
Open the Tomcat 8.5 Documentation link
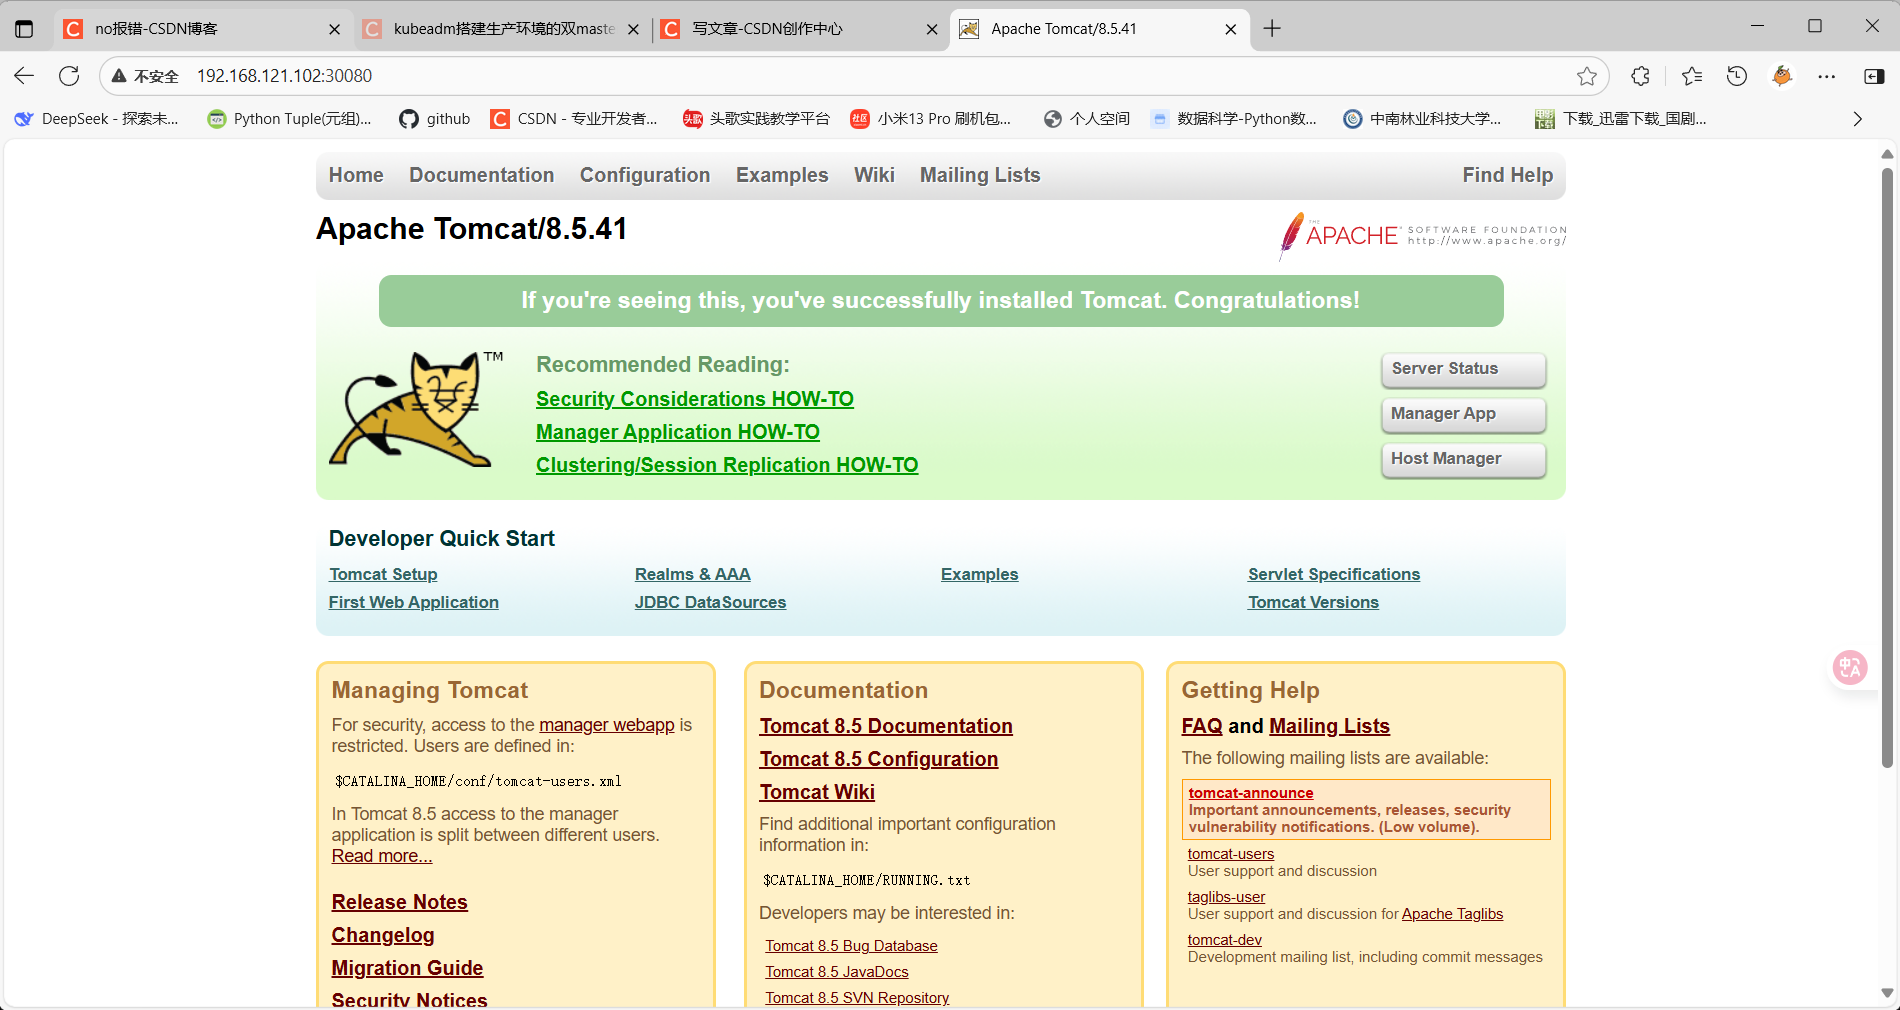coord(886,726)
